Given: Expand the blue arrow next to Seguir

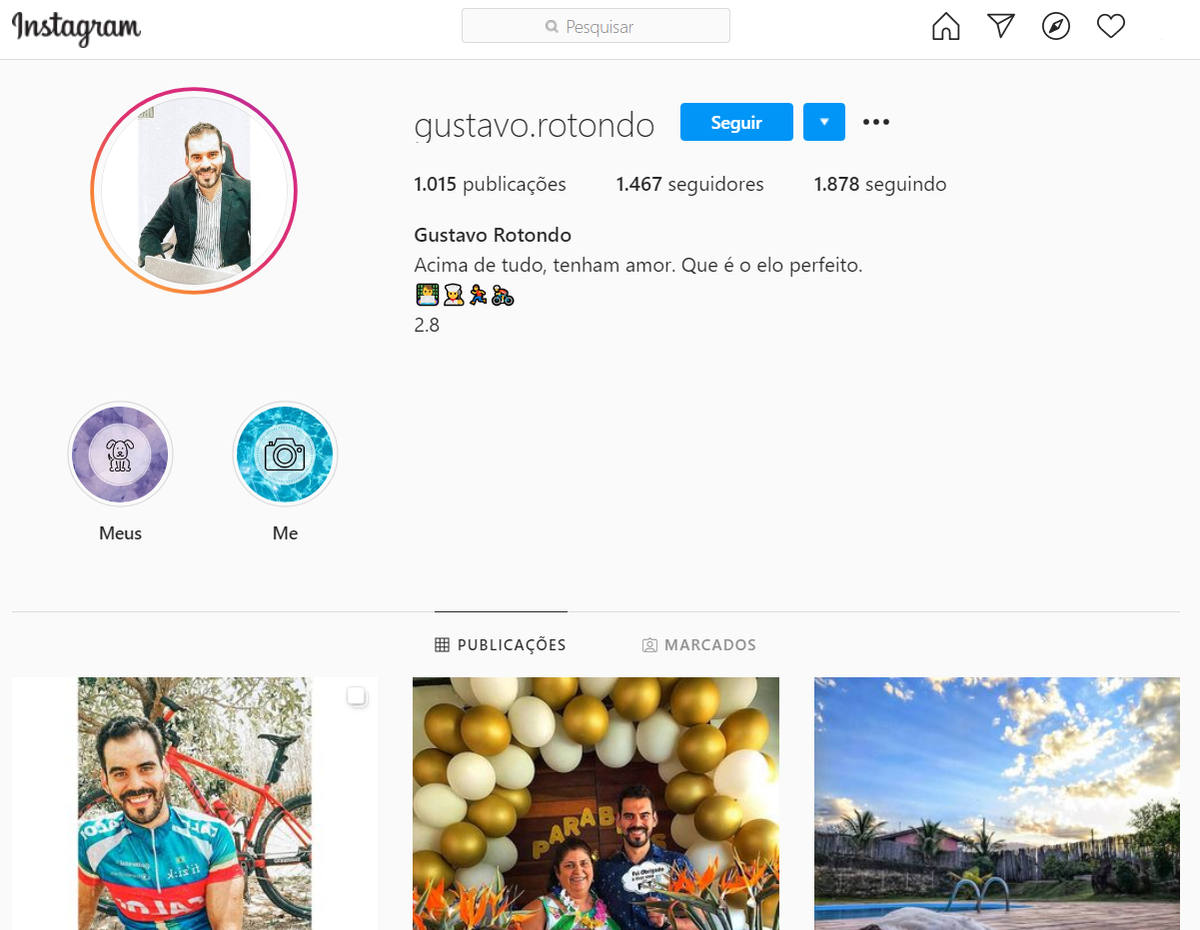Looking at the screenshot, I should 824,121.
